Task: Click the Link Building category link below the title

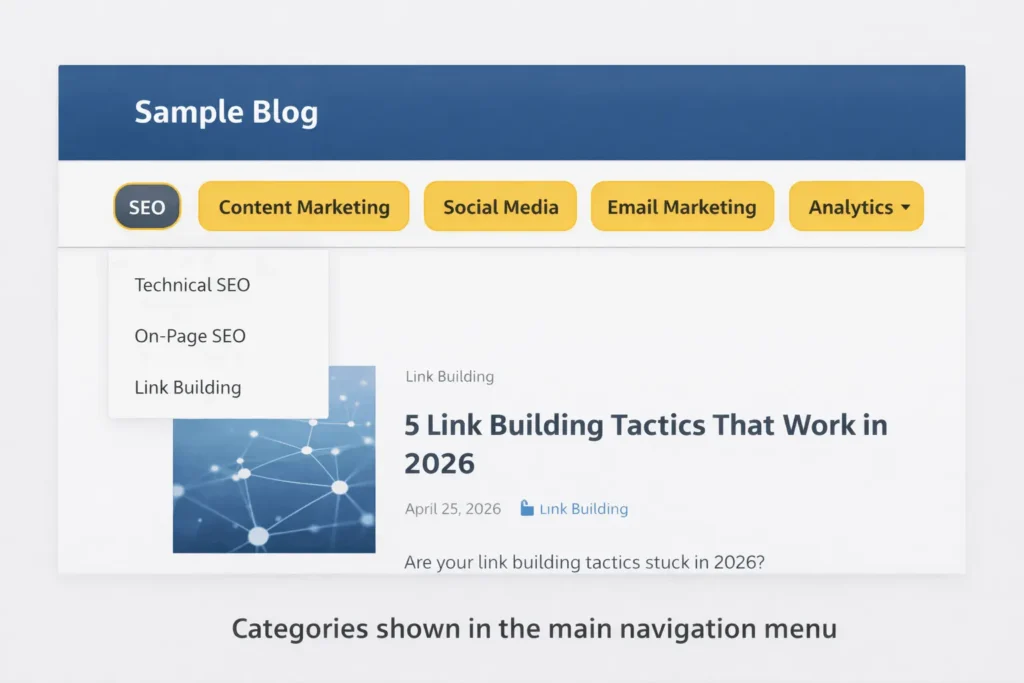Action: pos(584,508)
